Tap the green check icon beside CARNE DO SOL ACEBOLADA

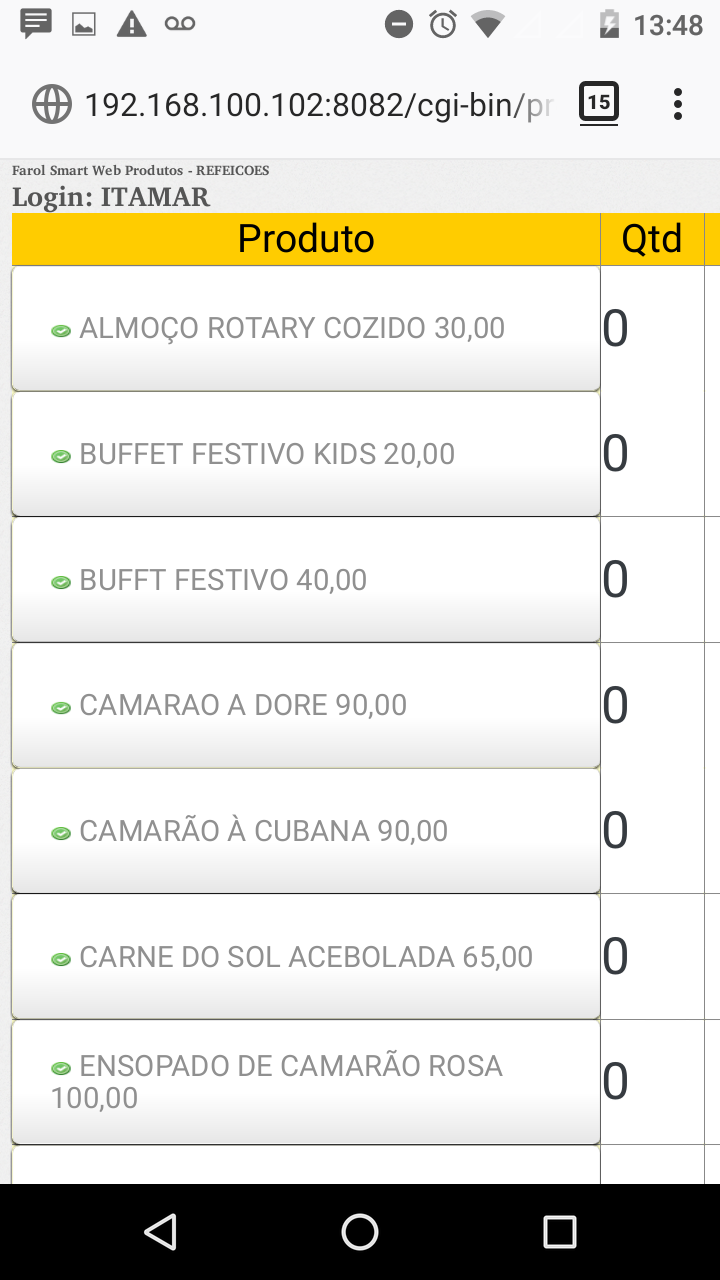click(x=61, y=959)
